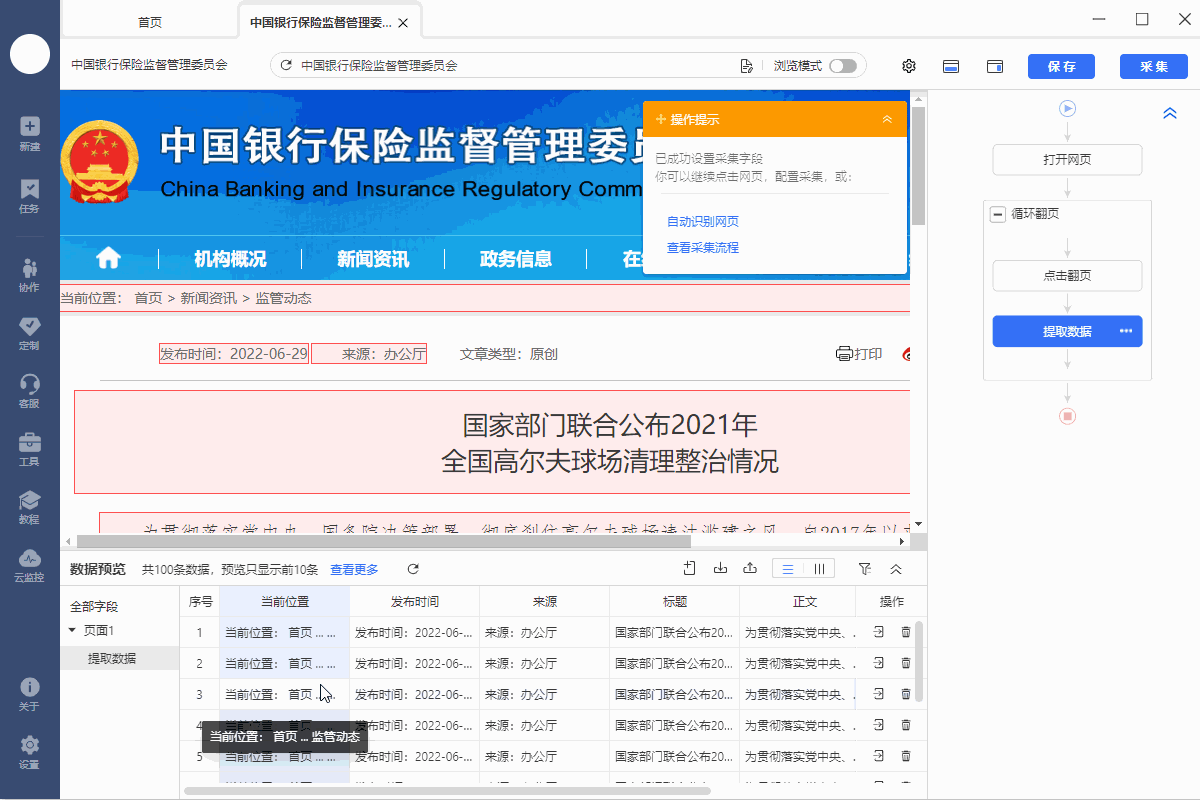Collapse the workflow panel double chevron
The height and width of the screenshot is (800, 1200).
[x=1170, y=113]
